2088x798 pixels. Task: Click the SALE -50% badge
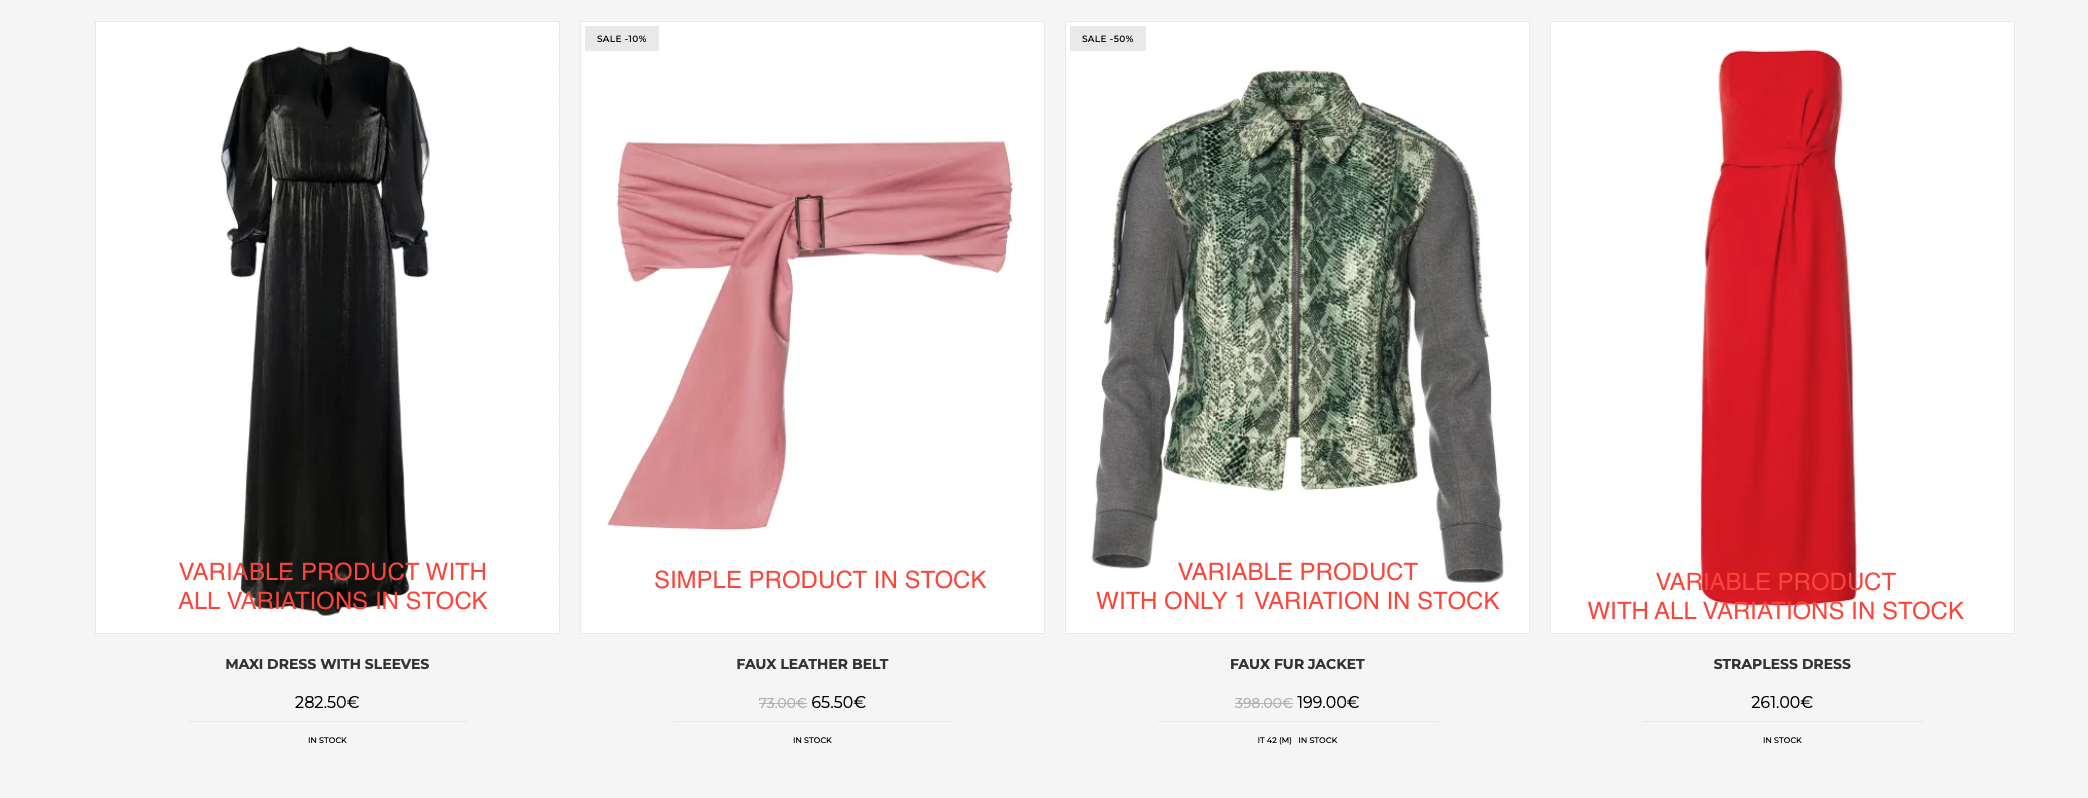(1108, 39)
